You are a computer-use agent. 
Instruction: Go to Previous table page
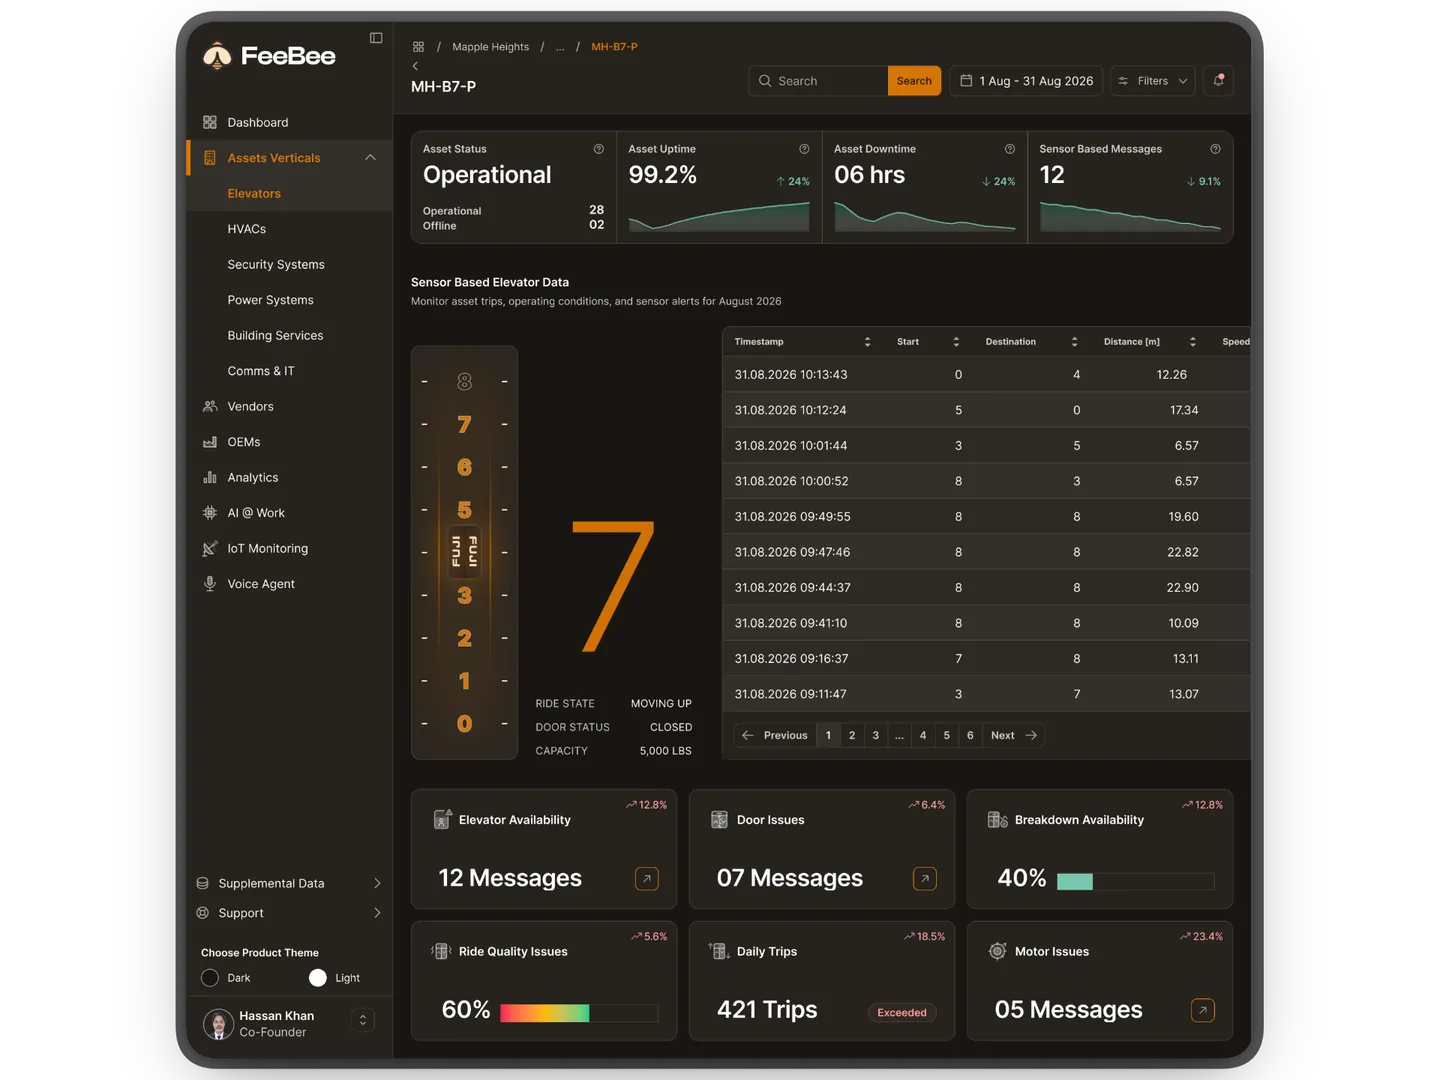point(775,735)
